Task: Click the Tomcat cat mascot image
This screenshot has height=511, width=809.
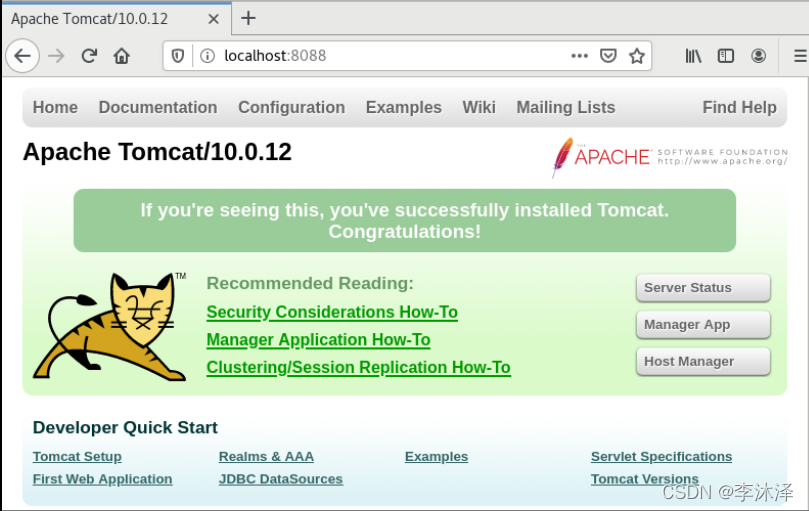Action: click(110, 327)
